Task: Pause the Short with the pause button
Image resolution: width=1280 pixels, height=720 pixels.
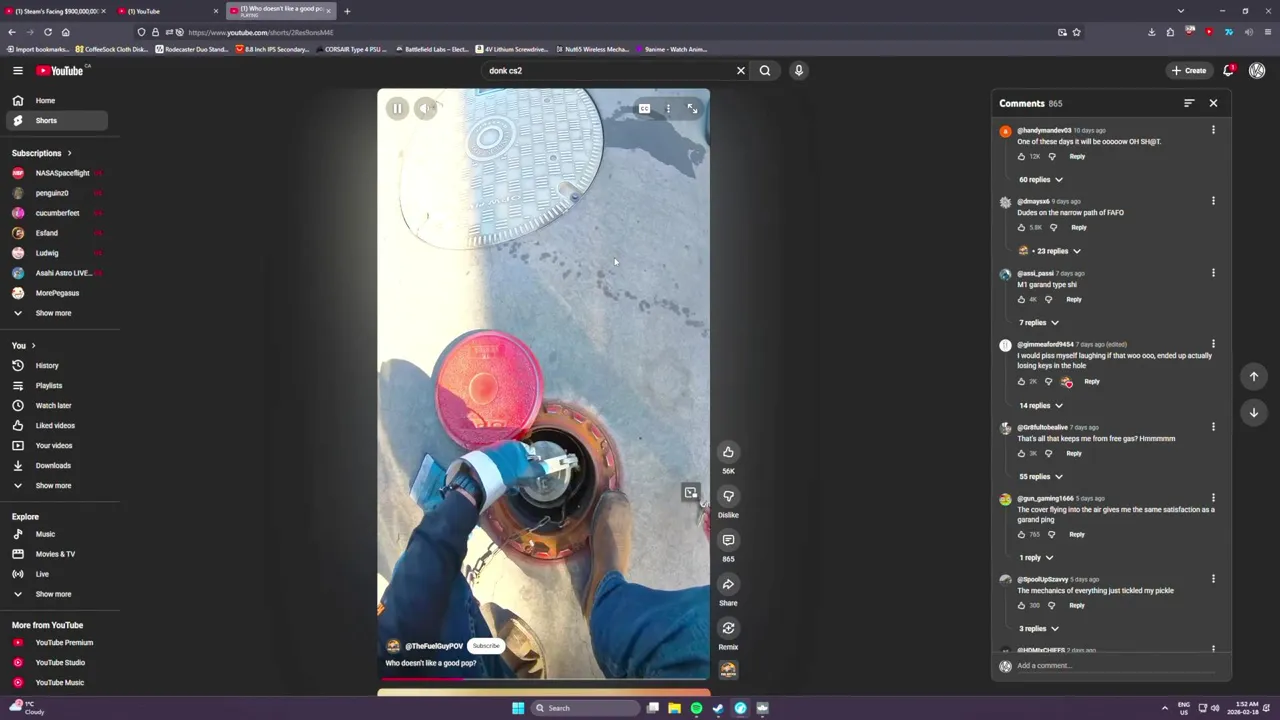Action: click(x=397, y=108)
